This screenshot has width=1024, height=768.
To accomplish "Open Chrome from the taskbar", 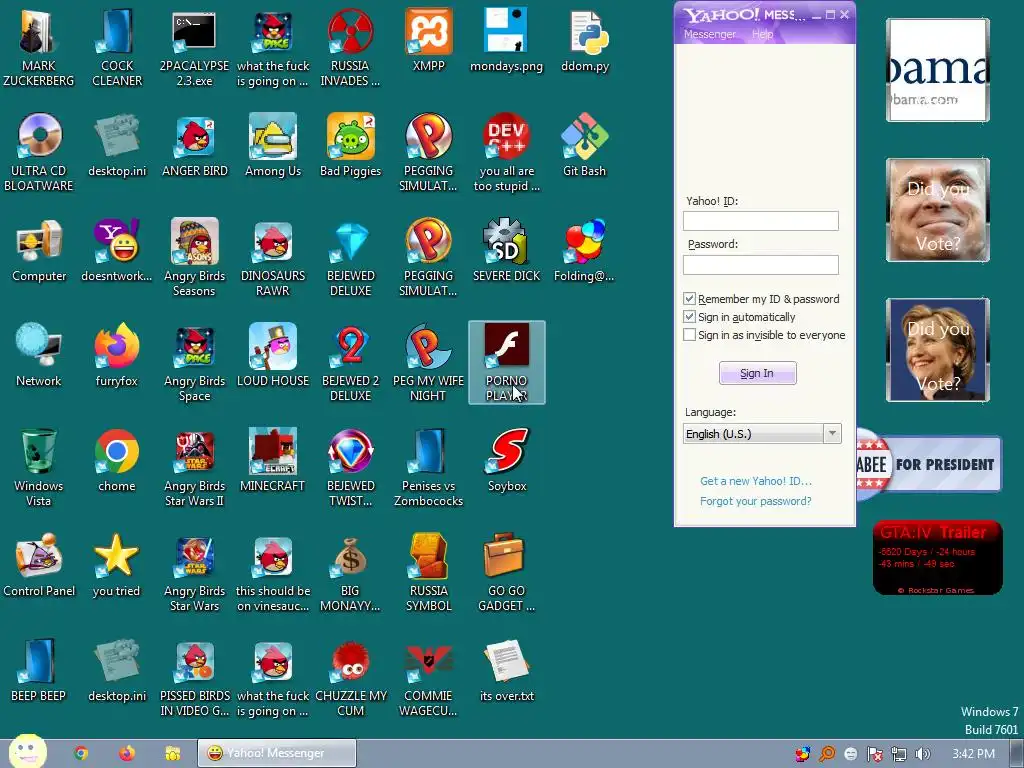I will [81, 753].
